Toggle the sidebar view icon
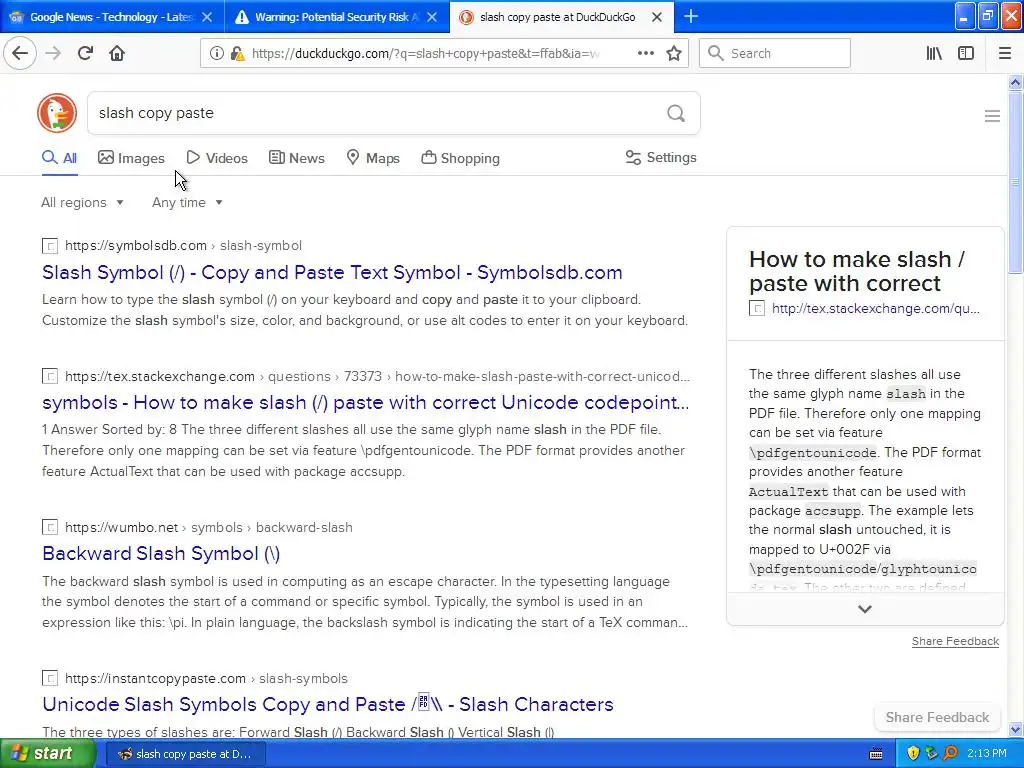This screenshot has height=768, width=1024. (966, 53)
